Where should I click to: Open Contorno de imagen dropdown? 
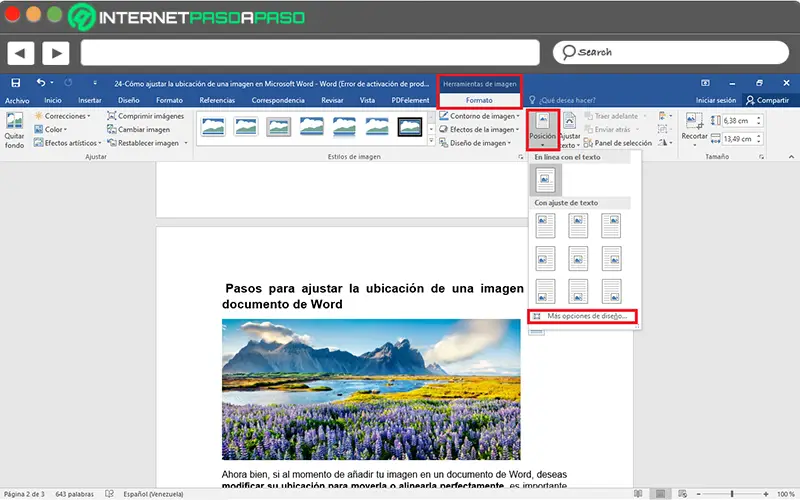[480, 116]
